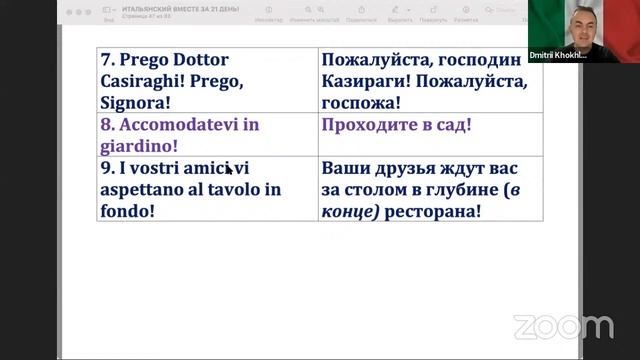
Task: Click the document title ИТАЛЬЯНСКИЙ ВМЕСТЕ ЗА 21 ДЕНЬ
Action: coord(180,9)
